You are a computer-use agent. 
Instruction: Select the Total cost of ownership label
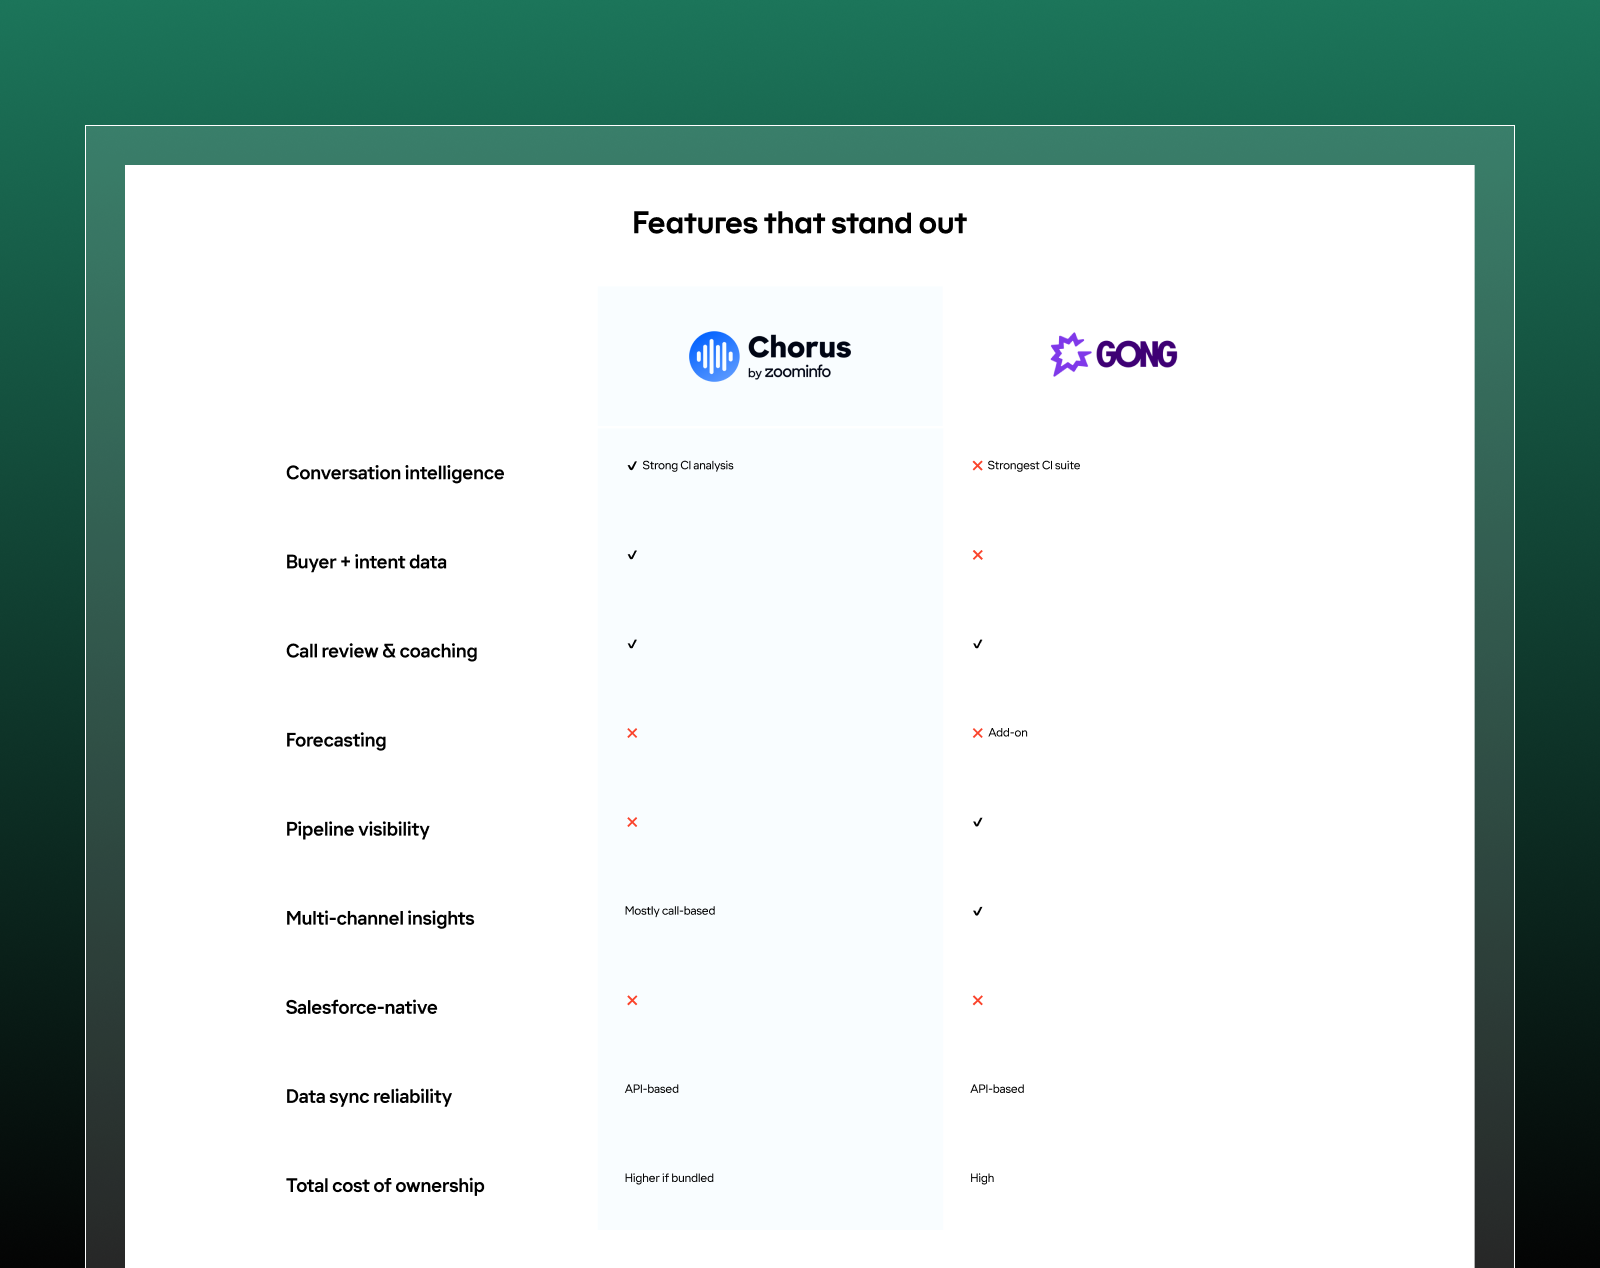[385, 1186]
